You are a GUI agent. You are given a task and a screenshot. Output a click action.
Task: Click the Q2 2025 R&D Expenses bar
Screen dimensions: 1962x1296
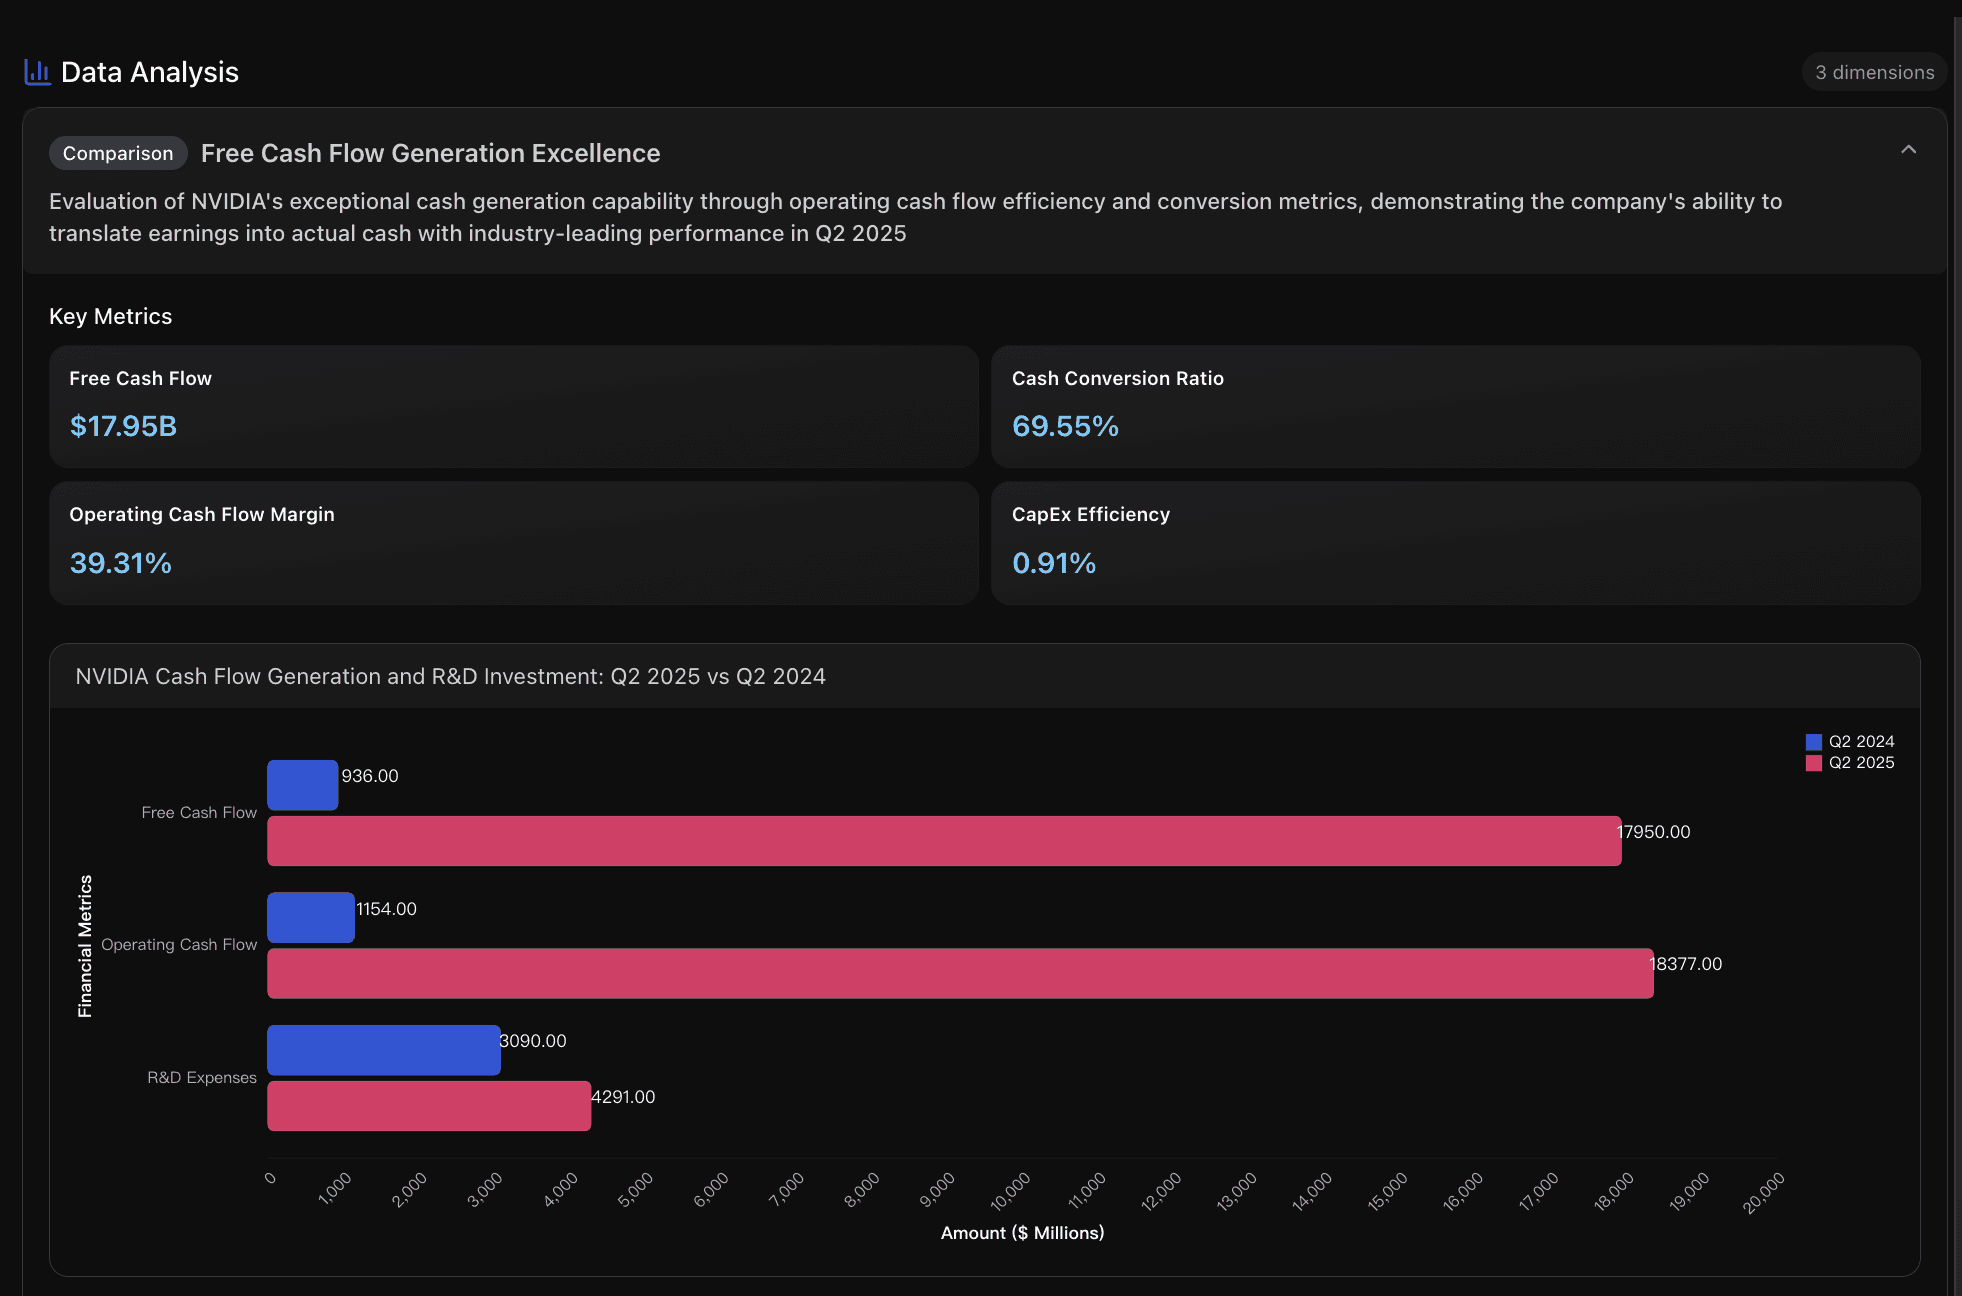pyautogui.click(x=428, y=1106)
